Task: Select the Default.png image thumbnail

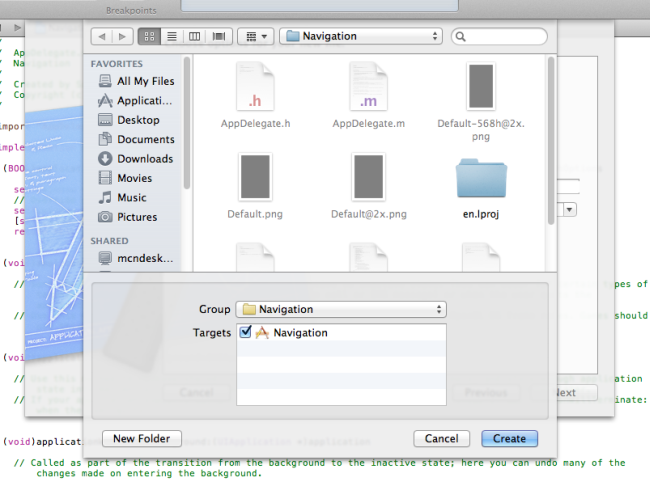Action: point(255,177)
